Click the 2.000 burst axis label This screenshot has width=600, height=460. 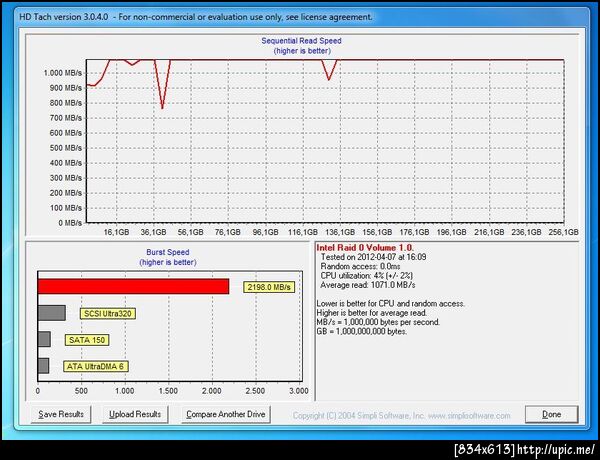coord(212,391)
